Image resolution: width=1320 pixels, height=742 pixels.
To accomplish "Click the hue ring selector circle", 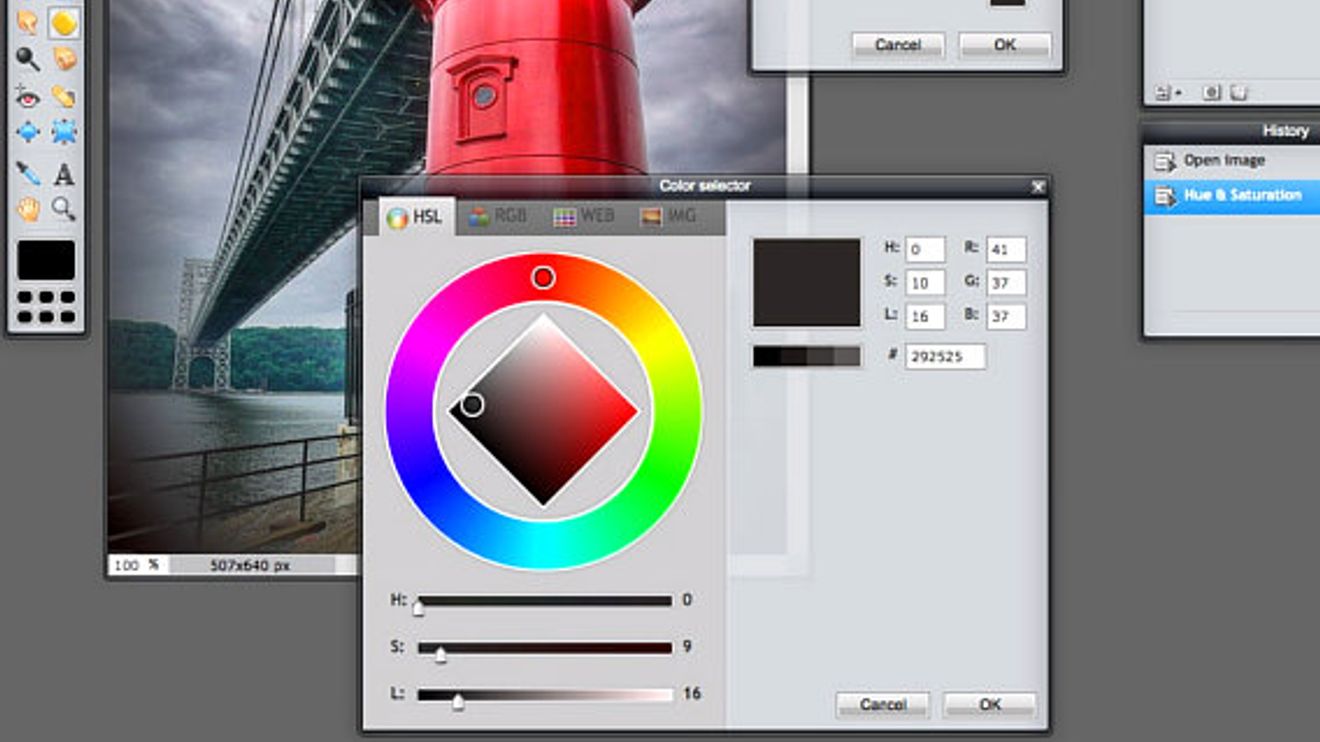I will click(543, 277).
